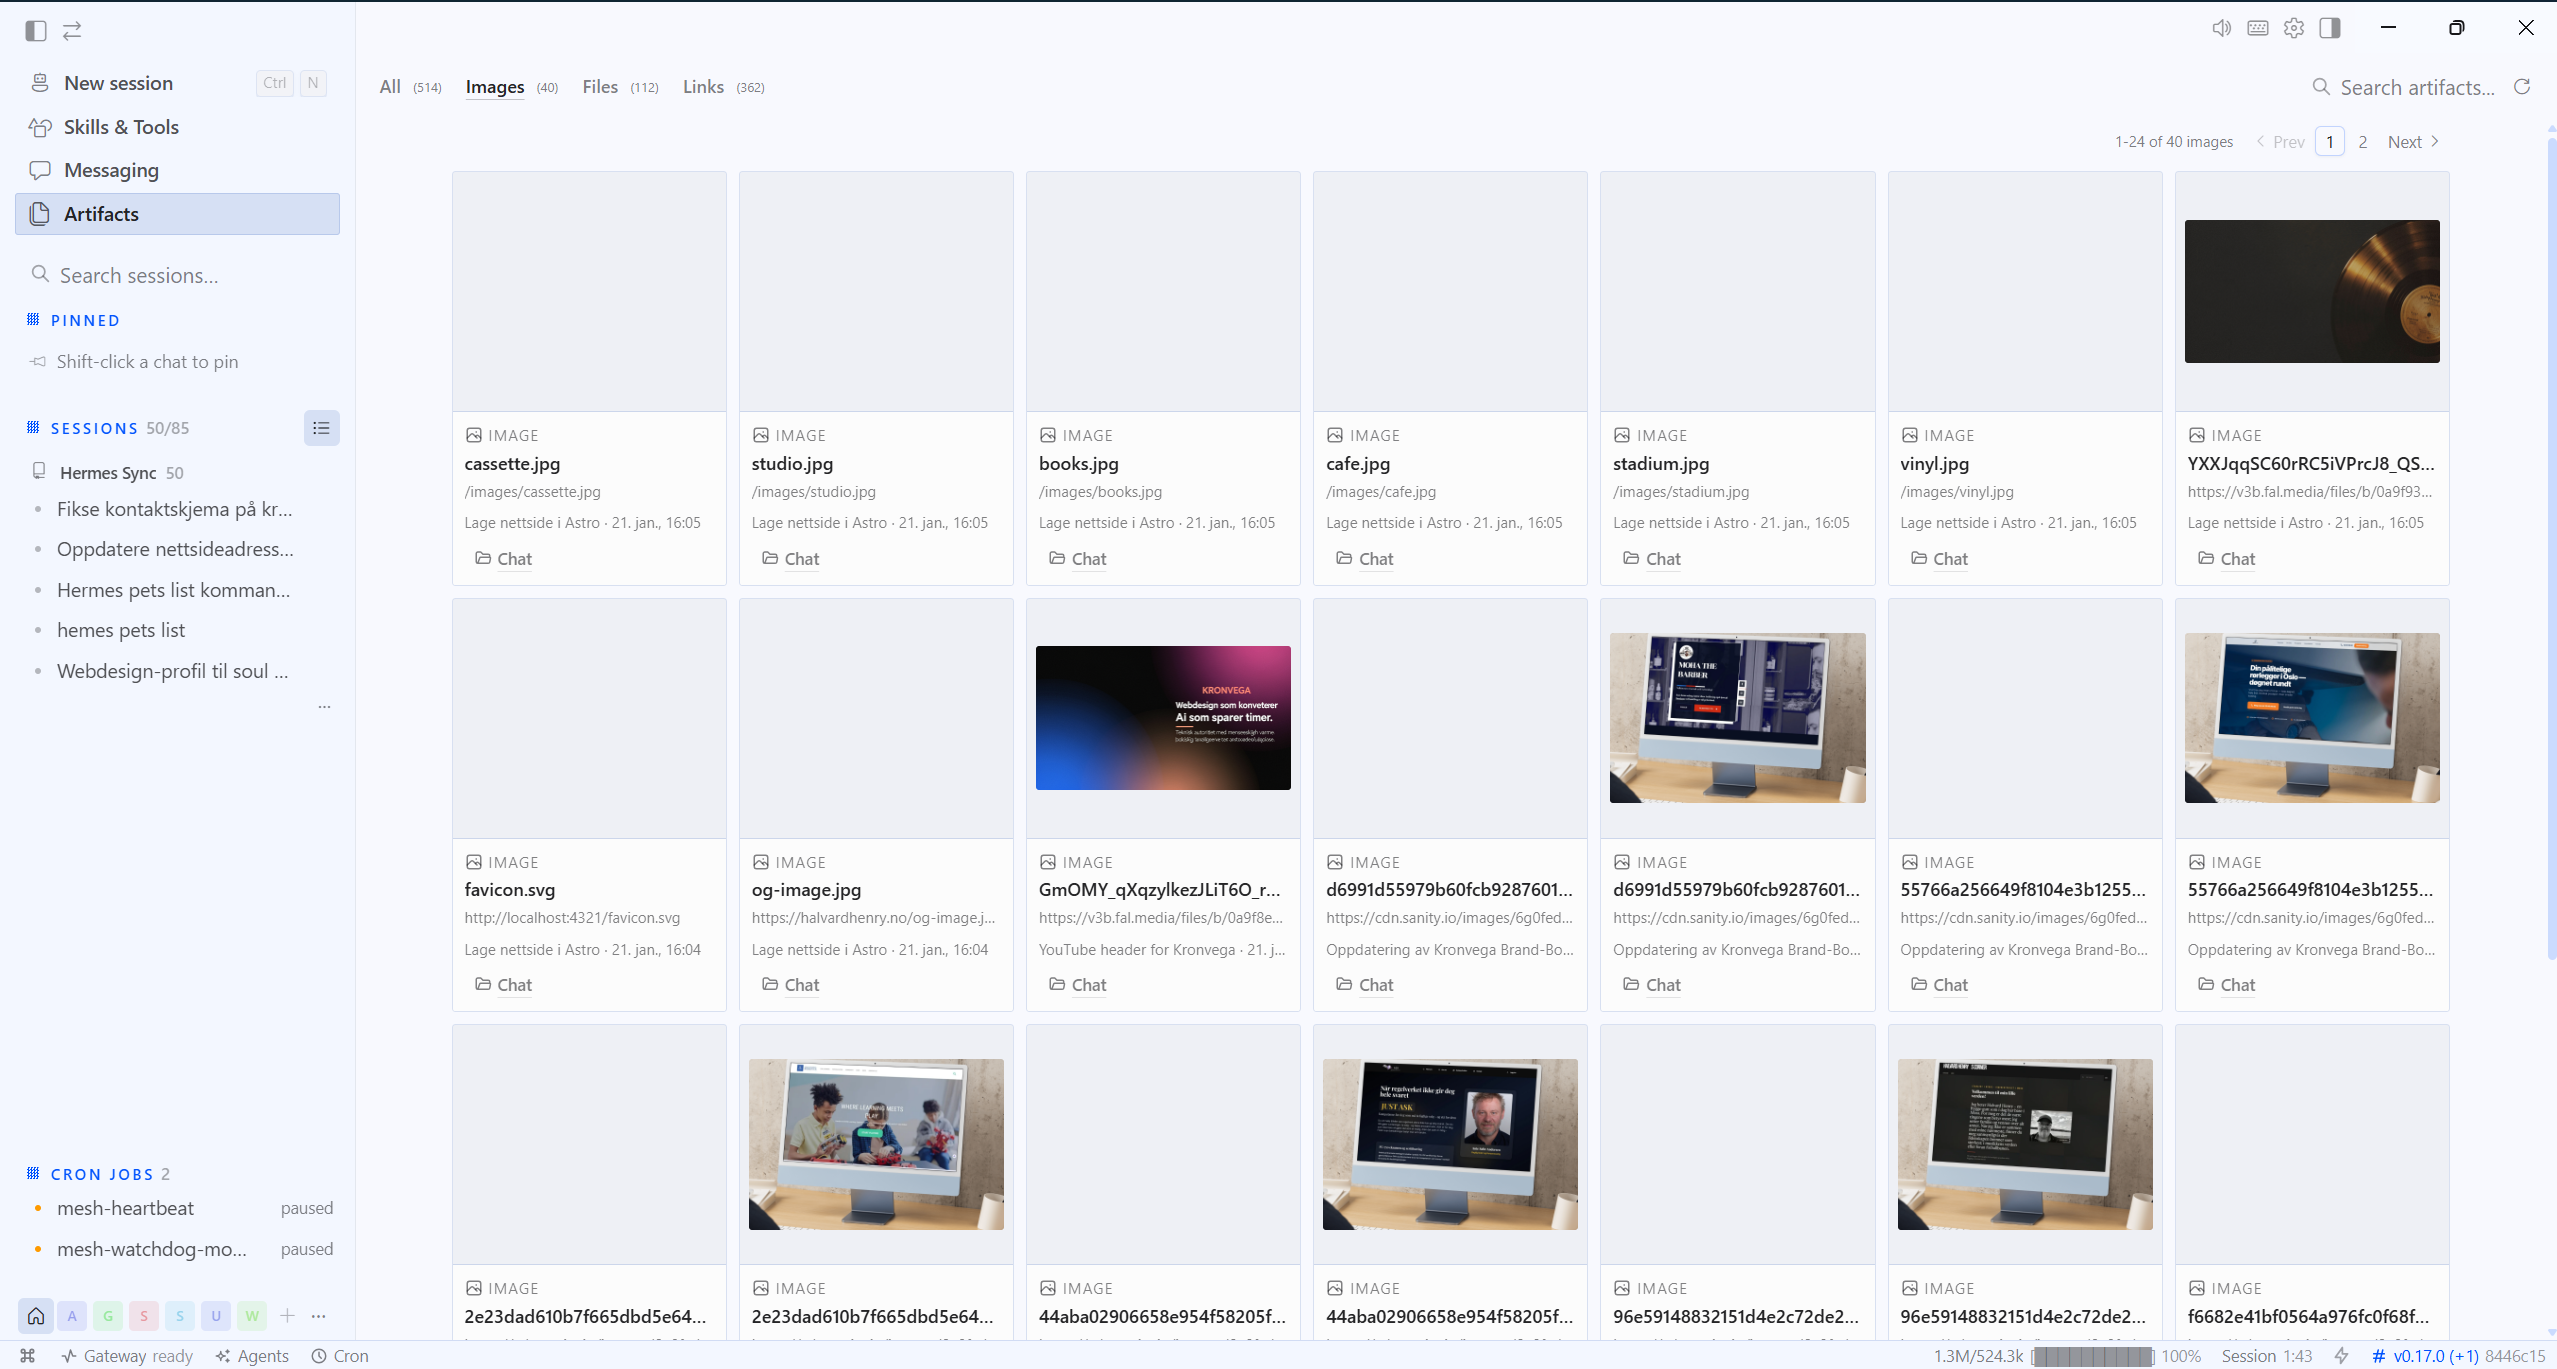Open Cron from the status bar

pos(340,1356)
